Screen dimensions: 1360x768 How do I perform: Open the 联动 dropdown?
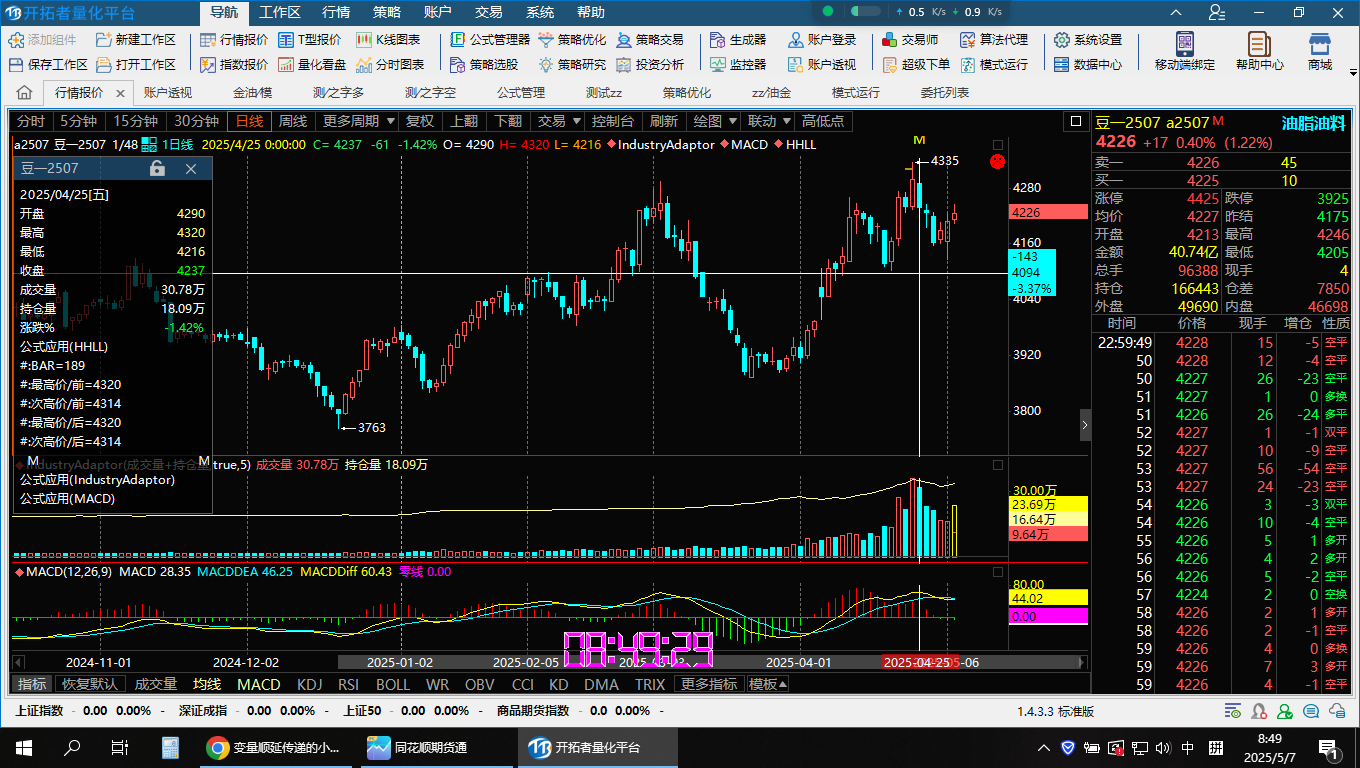pyautogui.click(x=769, y=121)
